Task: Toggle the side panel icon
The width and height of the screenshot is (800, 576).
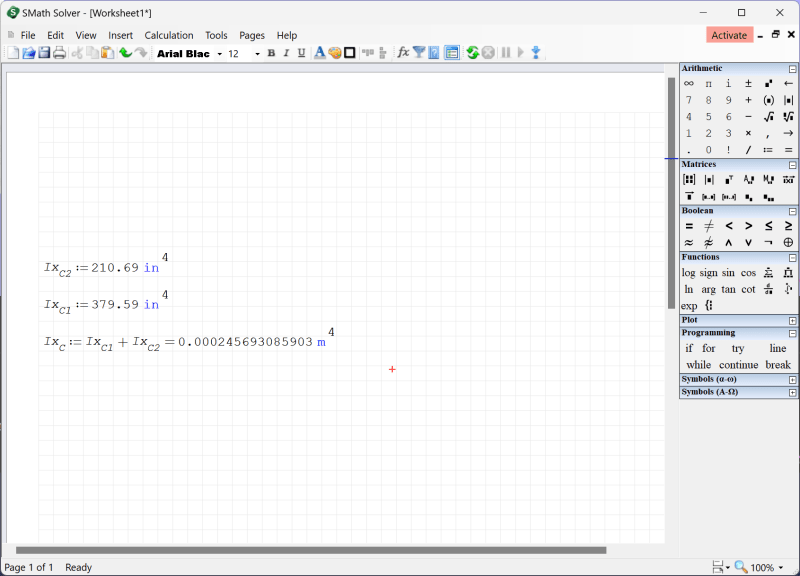Action: coord(452,53)
